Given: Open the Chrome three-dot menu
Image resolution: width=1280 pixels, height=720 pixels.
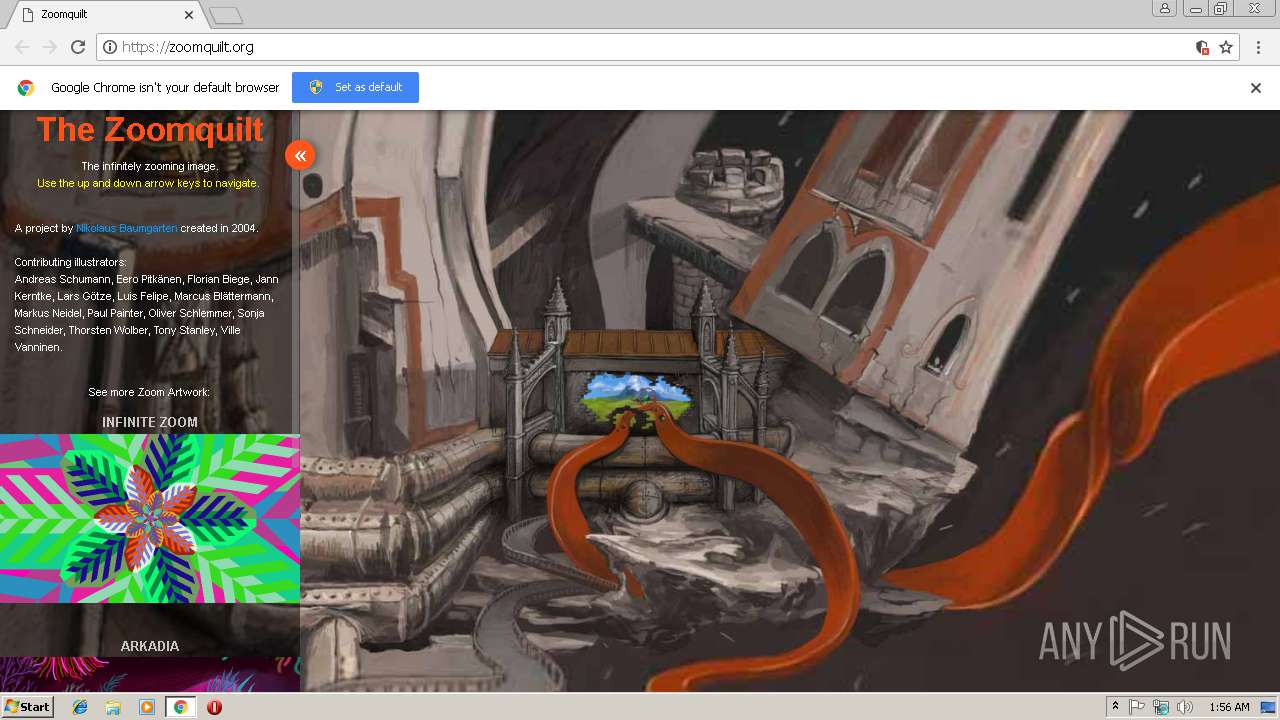Looking at the screenshot, I should [1256, 47].
